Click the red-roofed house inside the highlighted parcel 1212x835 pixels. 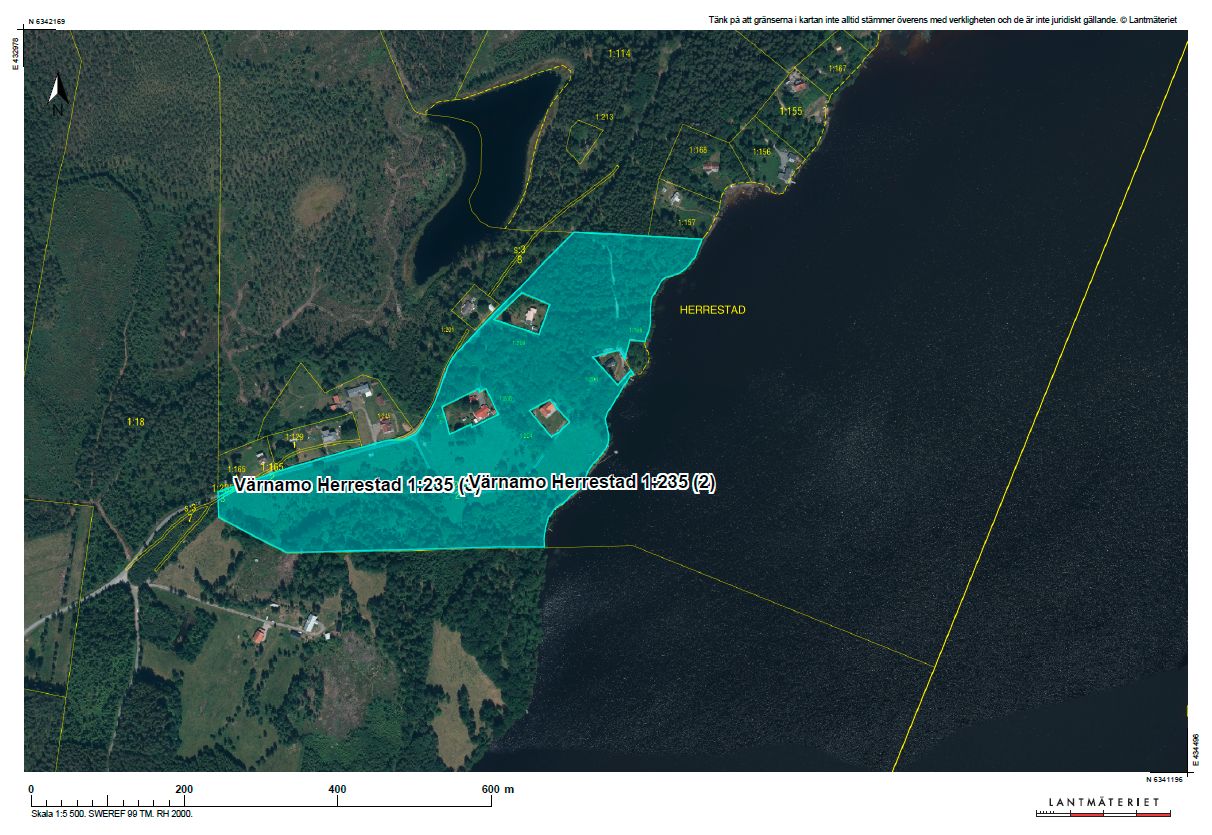pyautogui.click(x=546, y=411)
